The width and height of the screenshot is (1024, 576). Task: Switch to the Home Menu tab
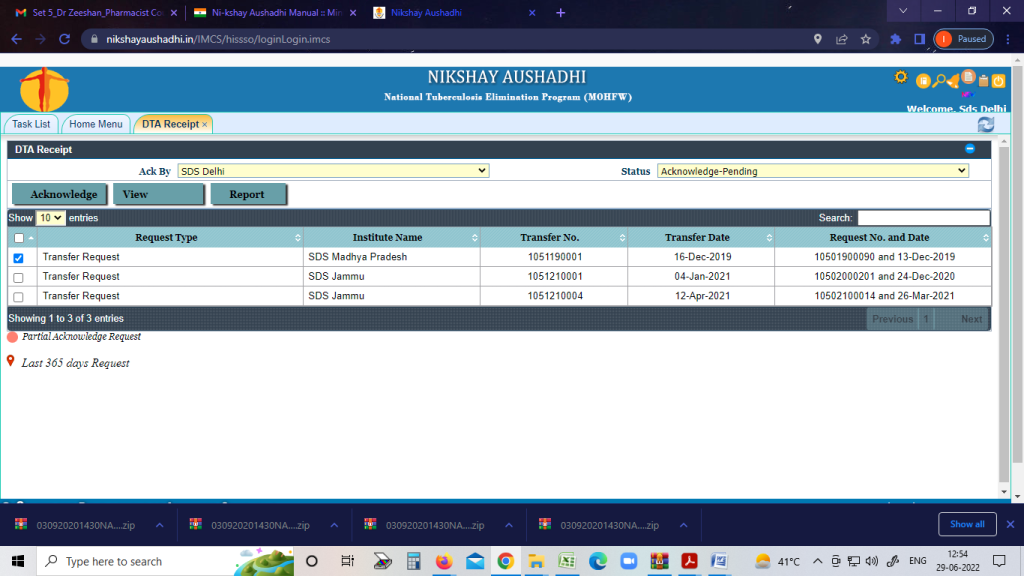(96, 124)
